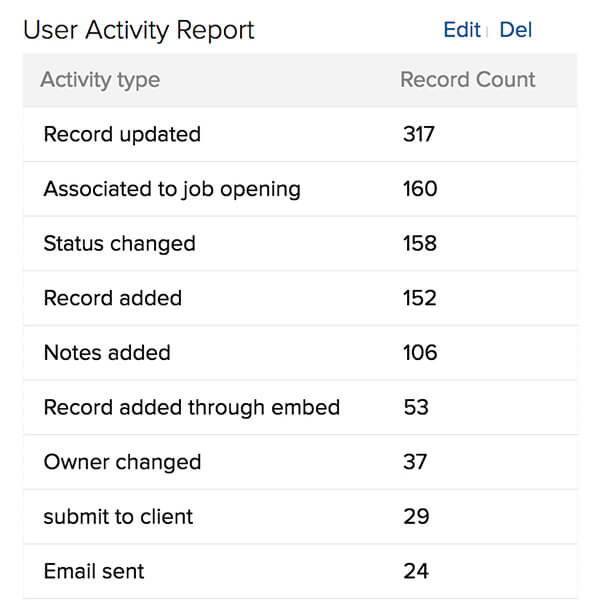Select the Owner changed activity
The height and width of the screenshot is (600, 600).
click(x=122, y=462)
